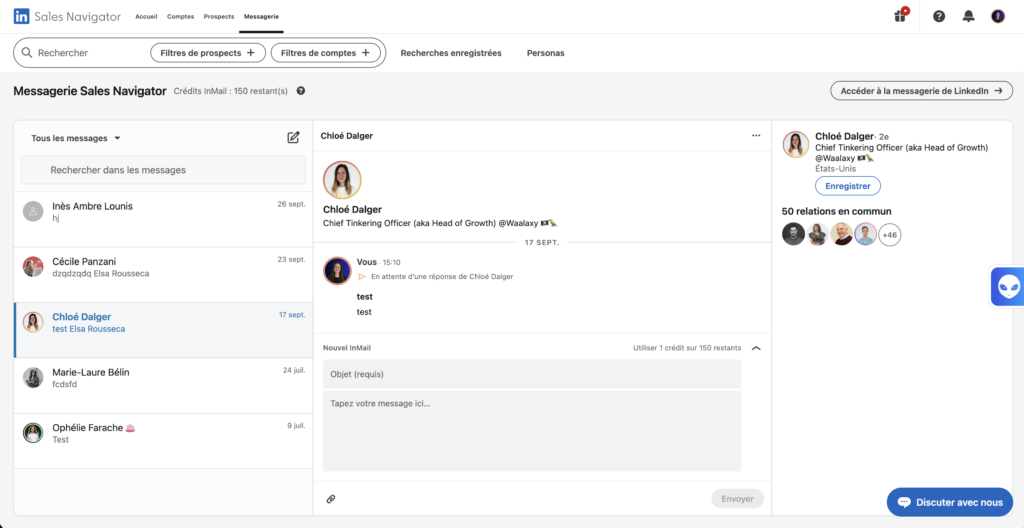
Task: Click the second common relation avatar
Action: 818,234
